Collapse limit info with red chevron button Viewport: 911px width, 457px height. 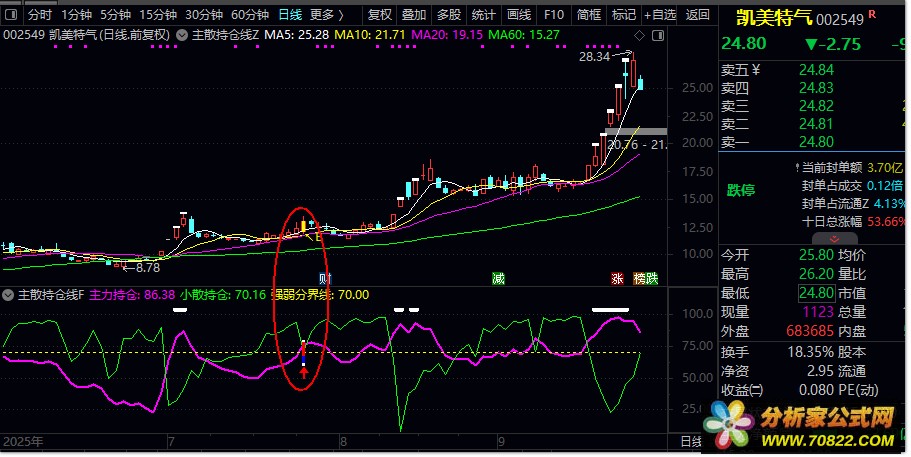834,239
